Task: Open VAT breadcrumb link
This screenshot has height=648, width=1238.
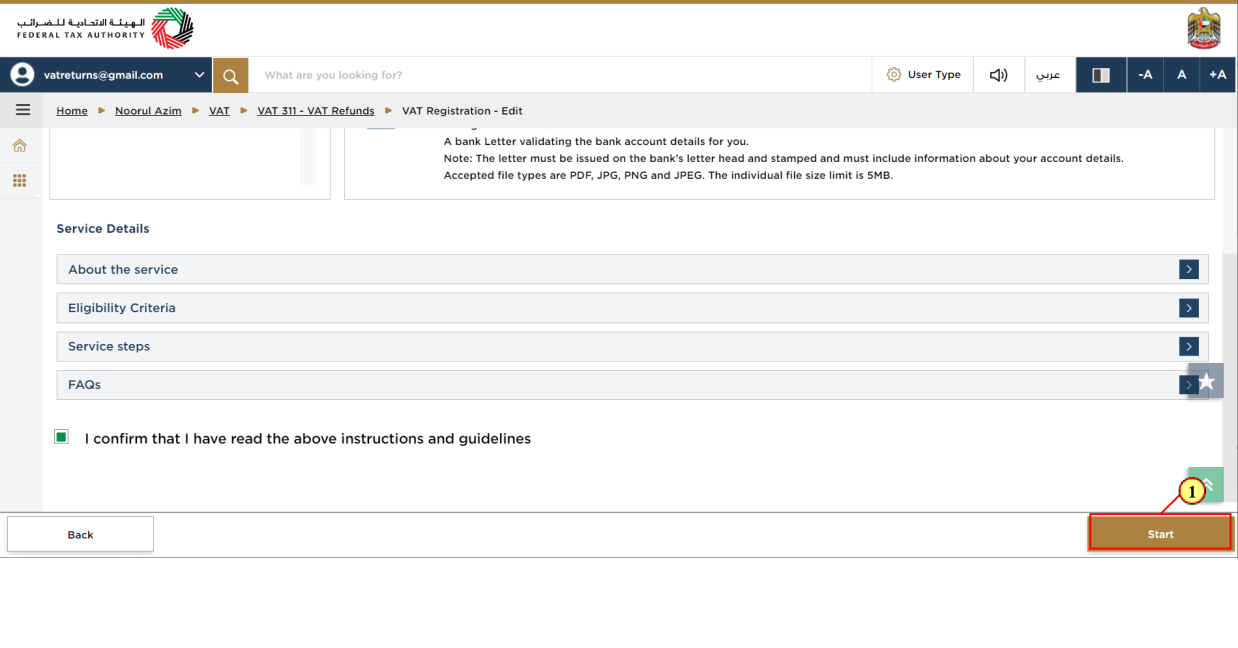Action: (x=219, y=111)
